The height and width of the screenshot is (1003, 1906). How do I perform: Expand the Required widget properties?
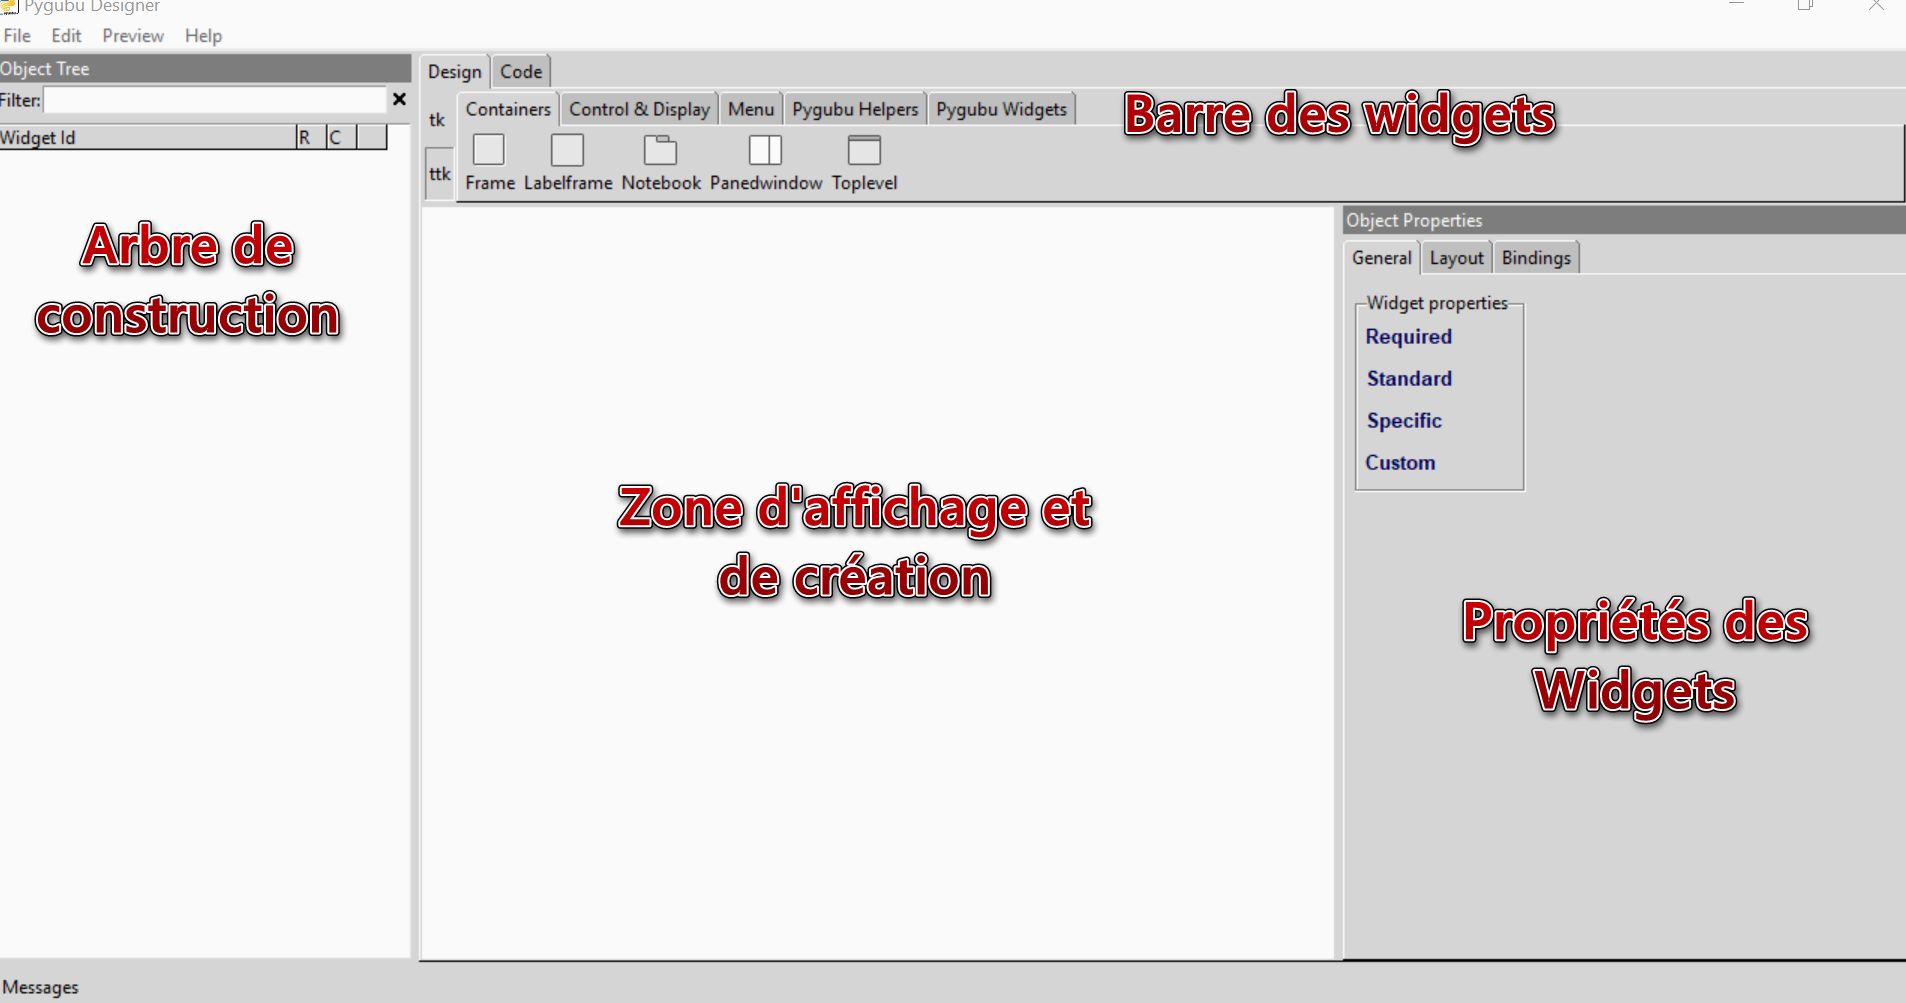(x=1408, y=336)
